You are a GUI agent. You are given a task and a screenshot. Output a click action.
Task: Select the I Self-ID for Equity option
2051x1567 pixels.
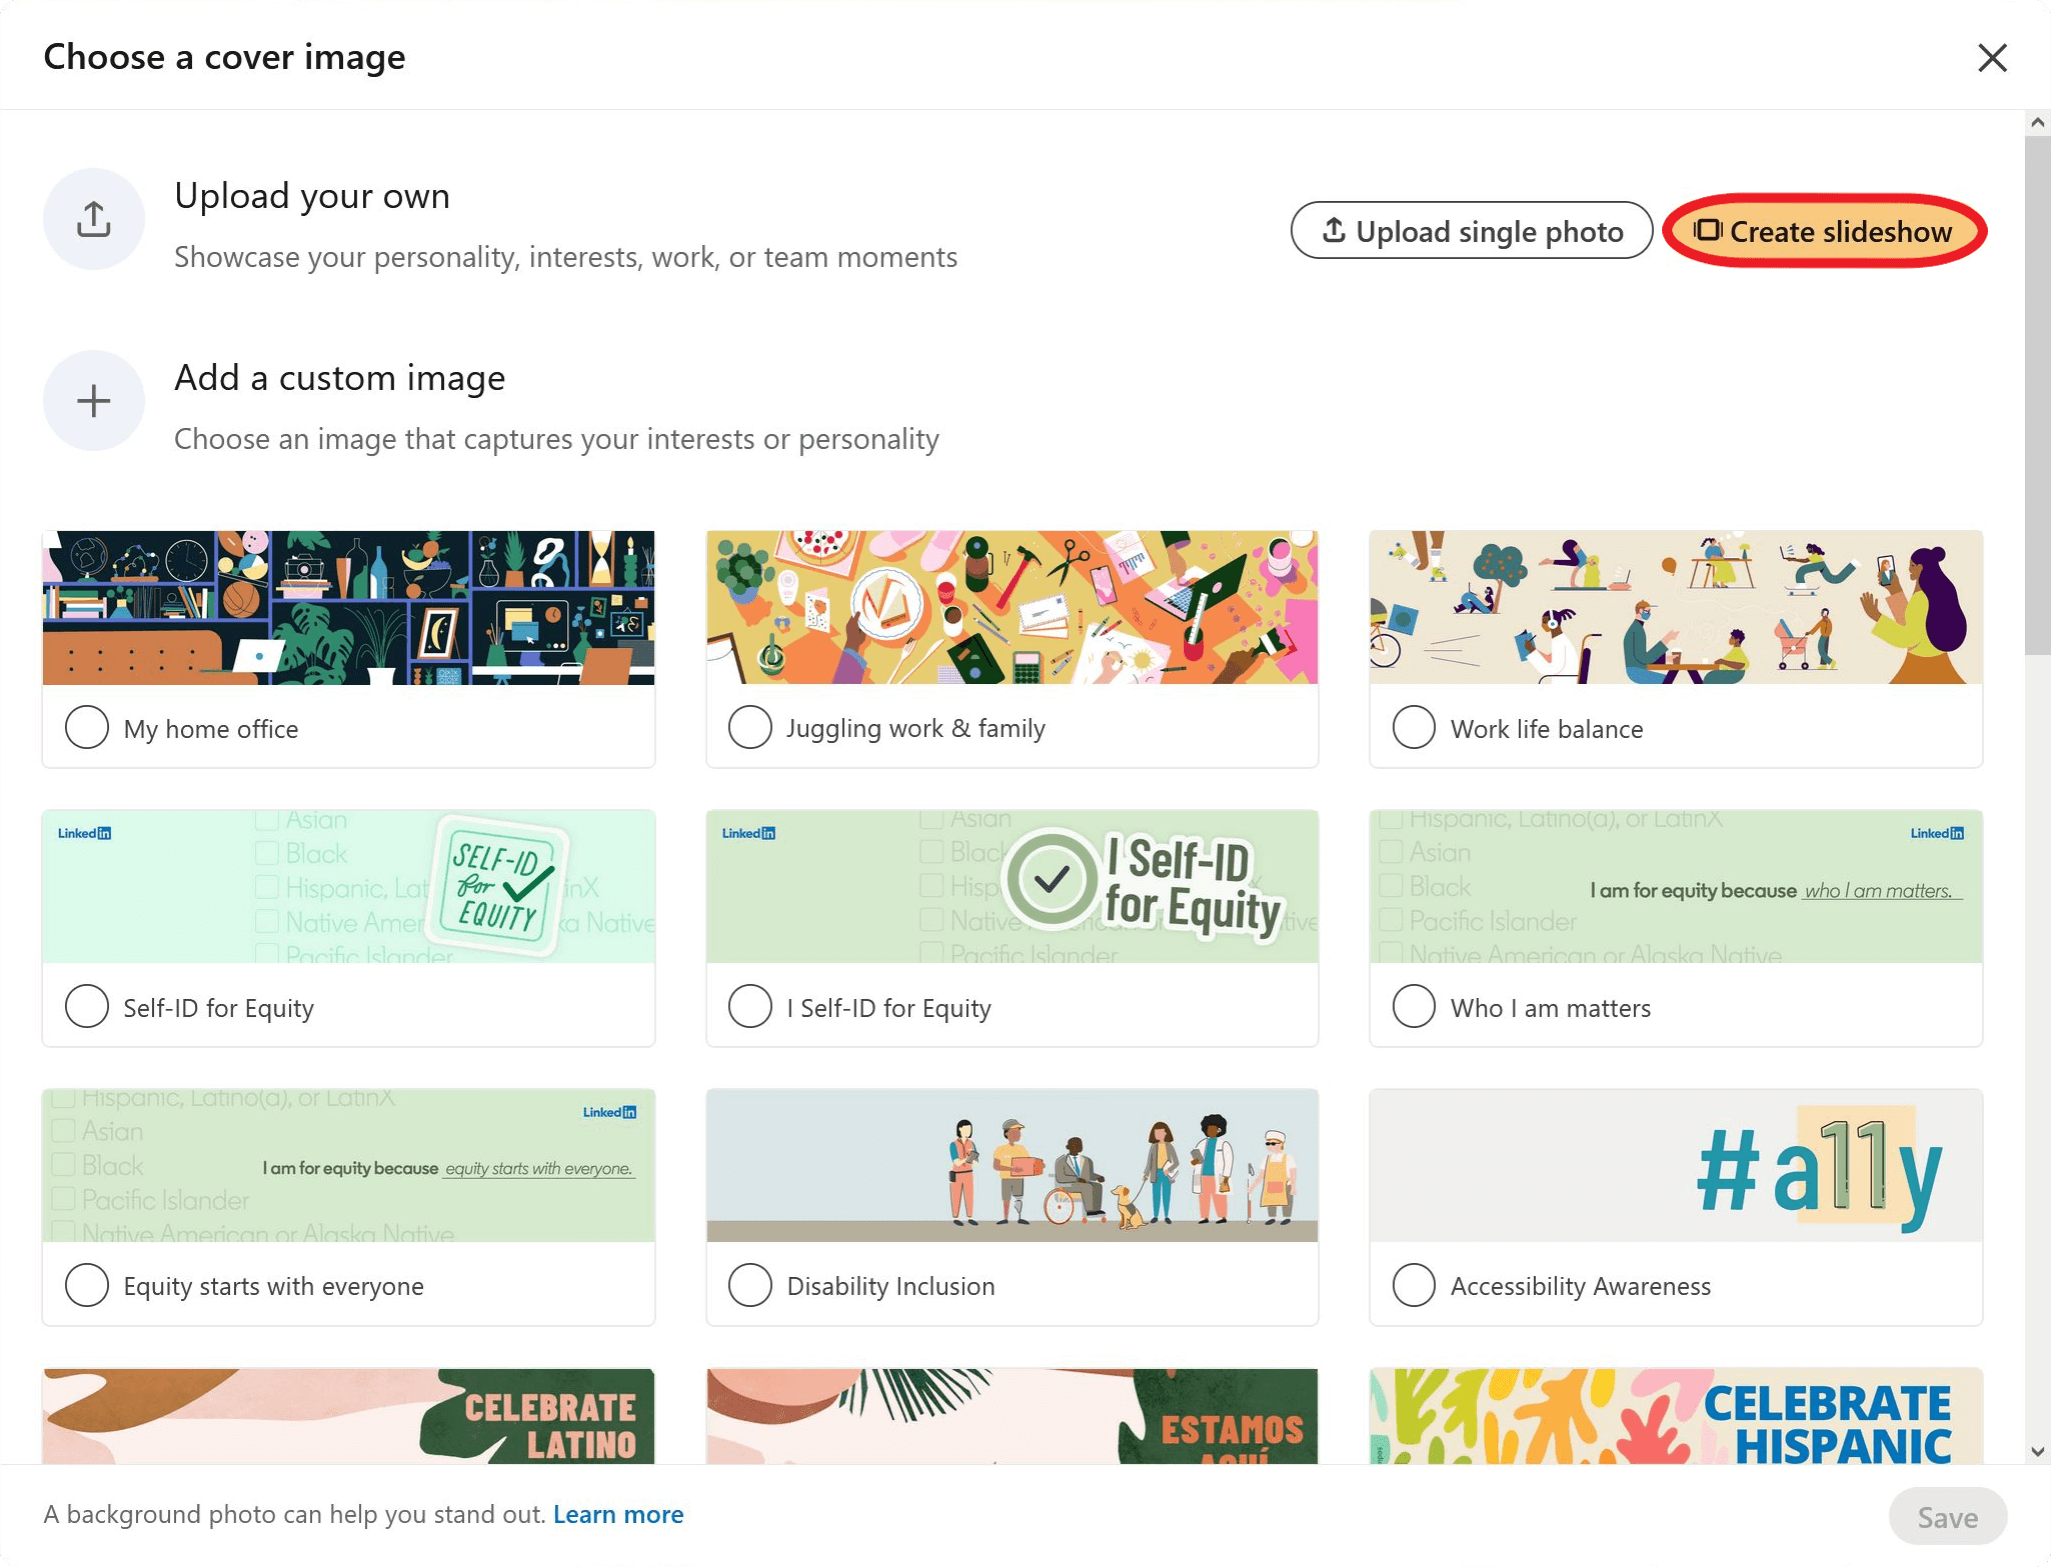(749, 1006)
